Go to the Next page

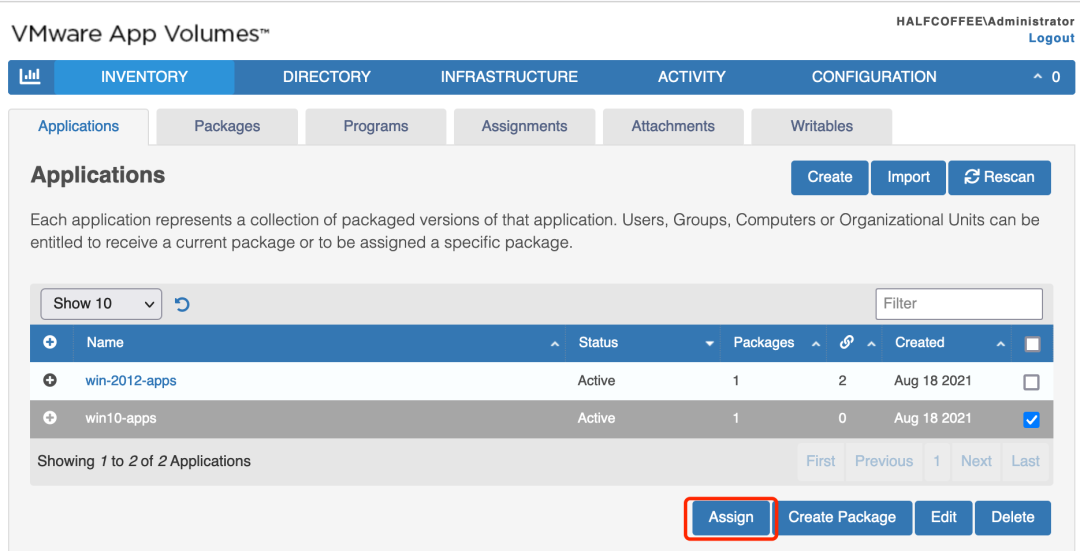[976, 461]
